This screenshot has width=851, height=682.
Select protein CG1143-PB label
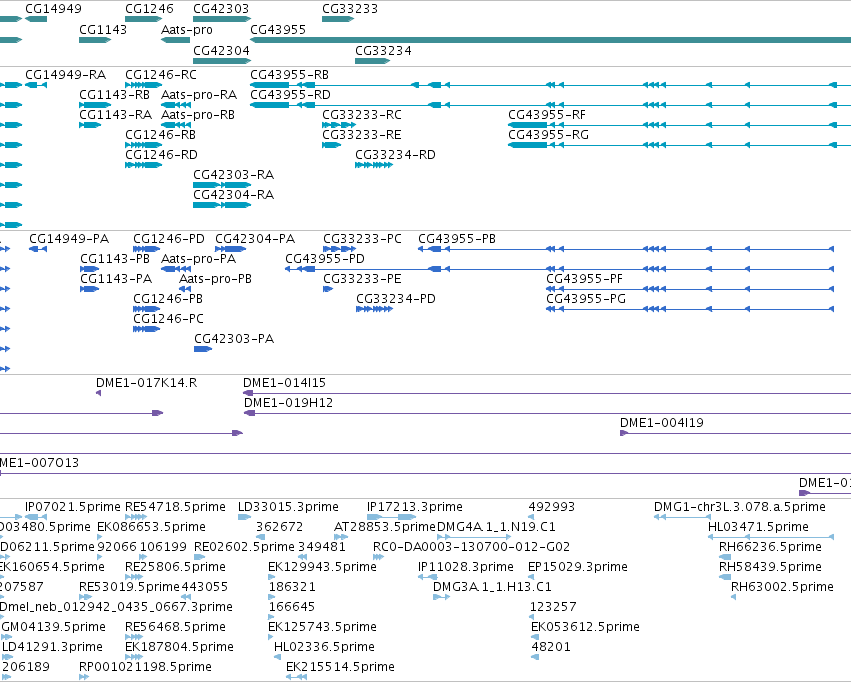click(x=115, y=259)
